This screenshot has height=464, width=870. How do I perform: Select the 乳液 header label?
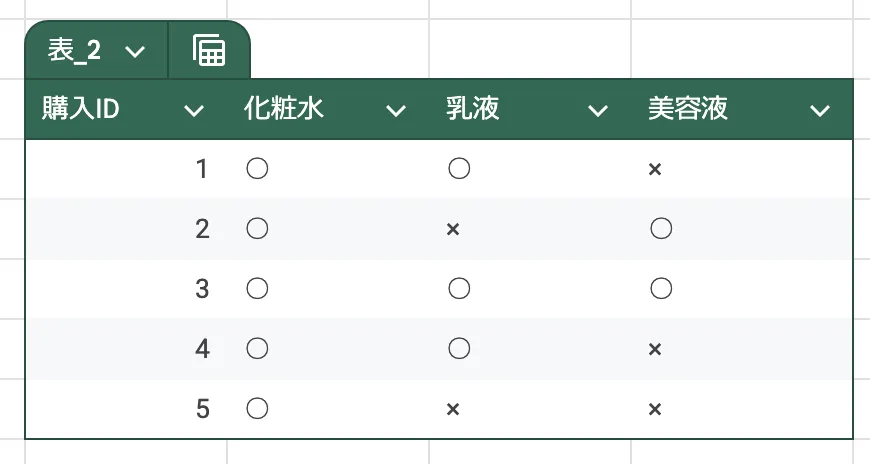473,108
